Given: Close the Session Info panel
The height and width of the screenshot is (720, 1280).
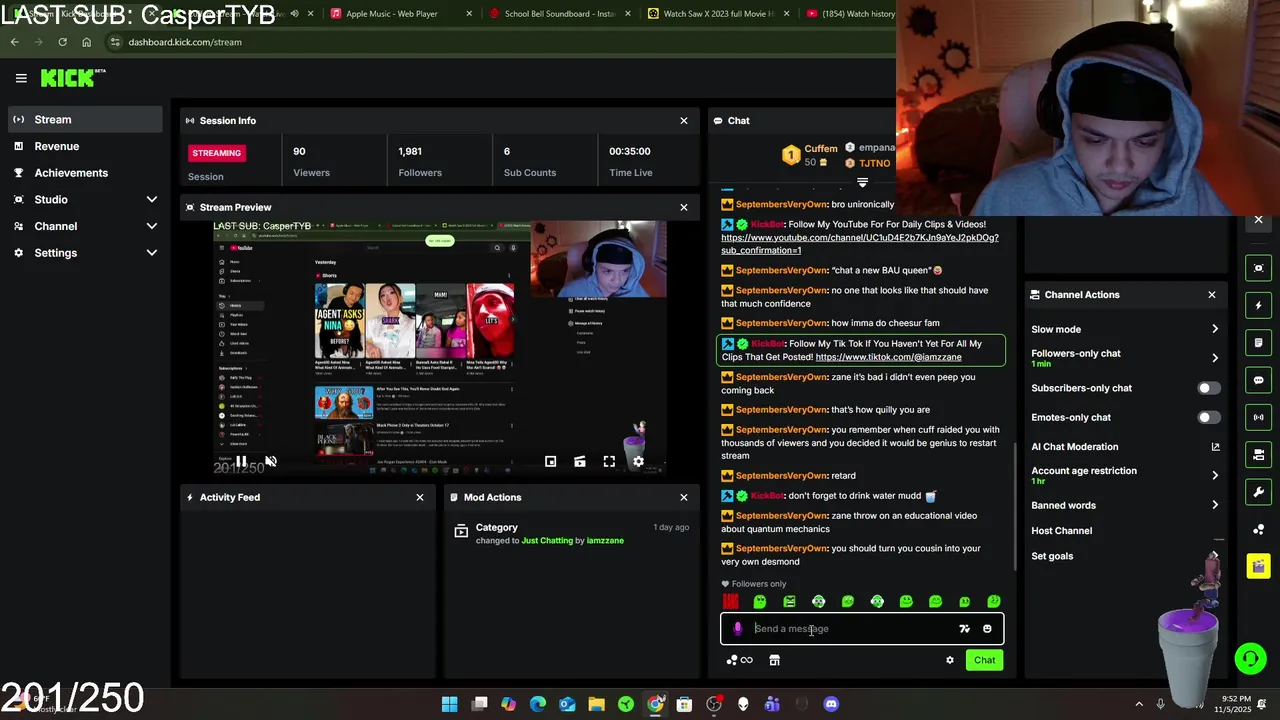Looking at the screenshot, I should click(x=684, y=121).
